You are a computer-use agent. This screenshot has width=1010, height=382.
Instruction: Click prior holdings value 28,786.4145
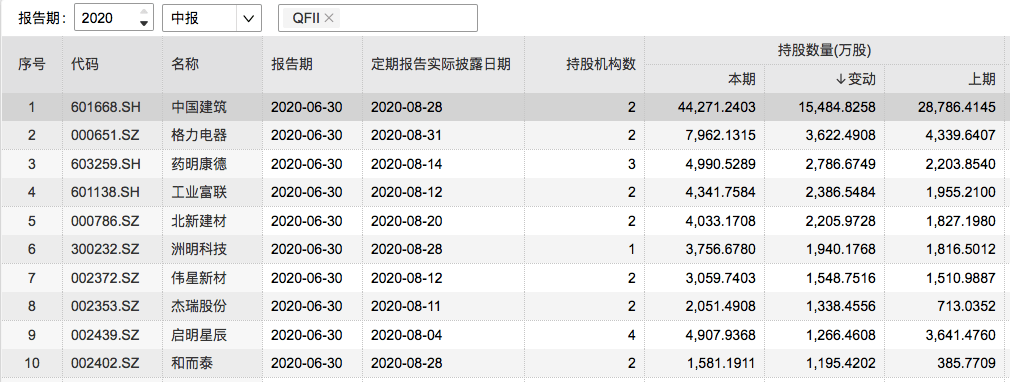pos(957,107)
